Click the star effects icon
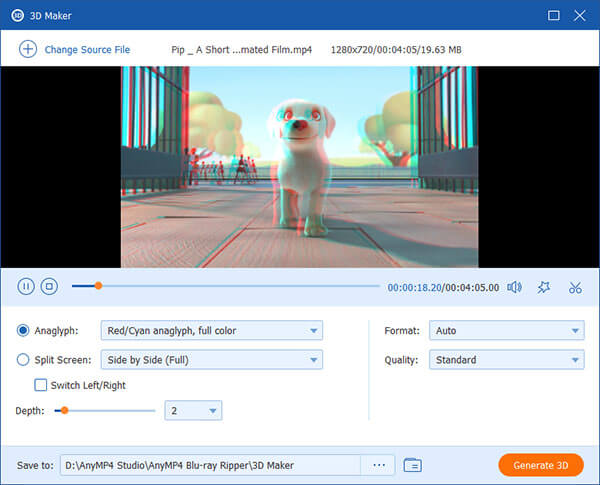Viewport: 600px width, 485px height. 544,287
